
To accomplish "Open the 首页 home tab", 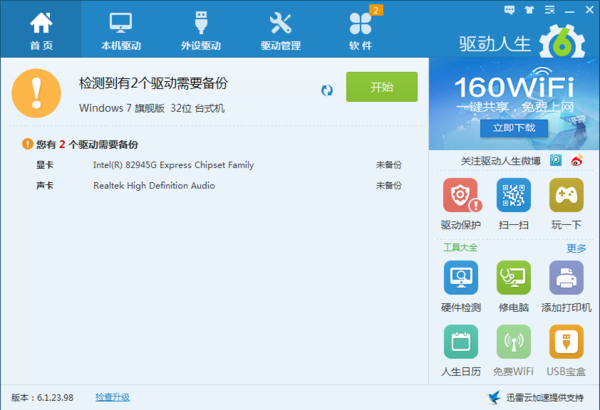I will 41,29.
